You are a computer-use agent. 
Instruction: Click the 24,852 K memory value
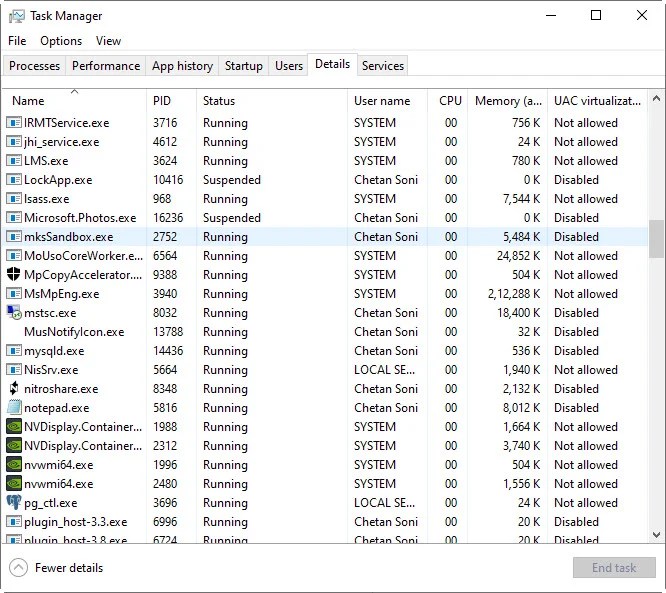pyautogui.click(x=518, y=256)
